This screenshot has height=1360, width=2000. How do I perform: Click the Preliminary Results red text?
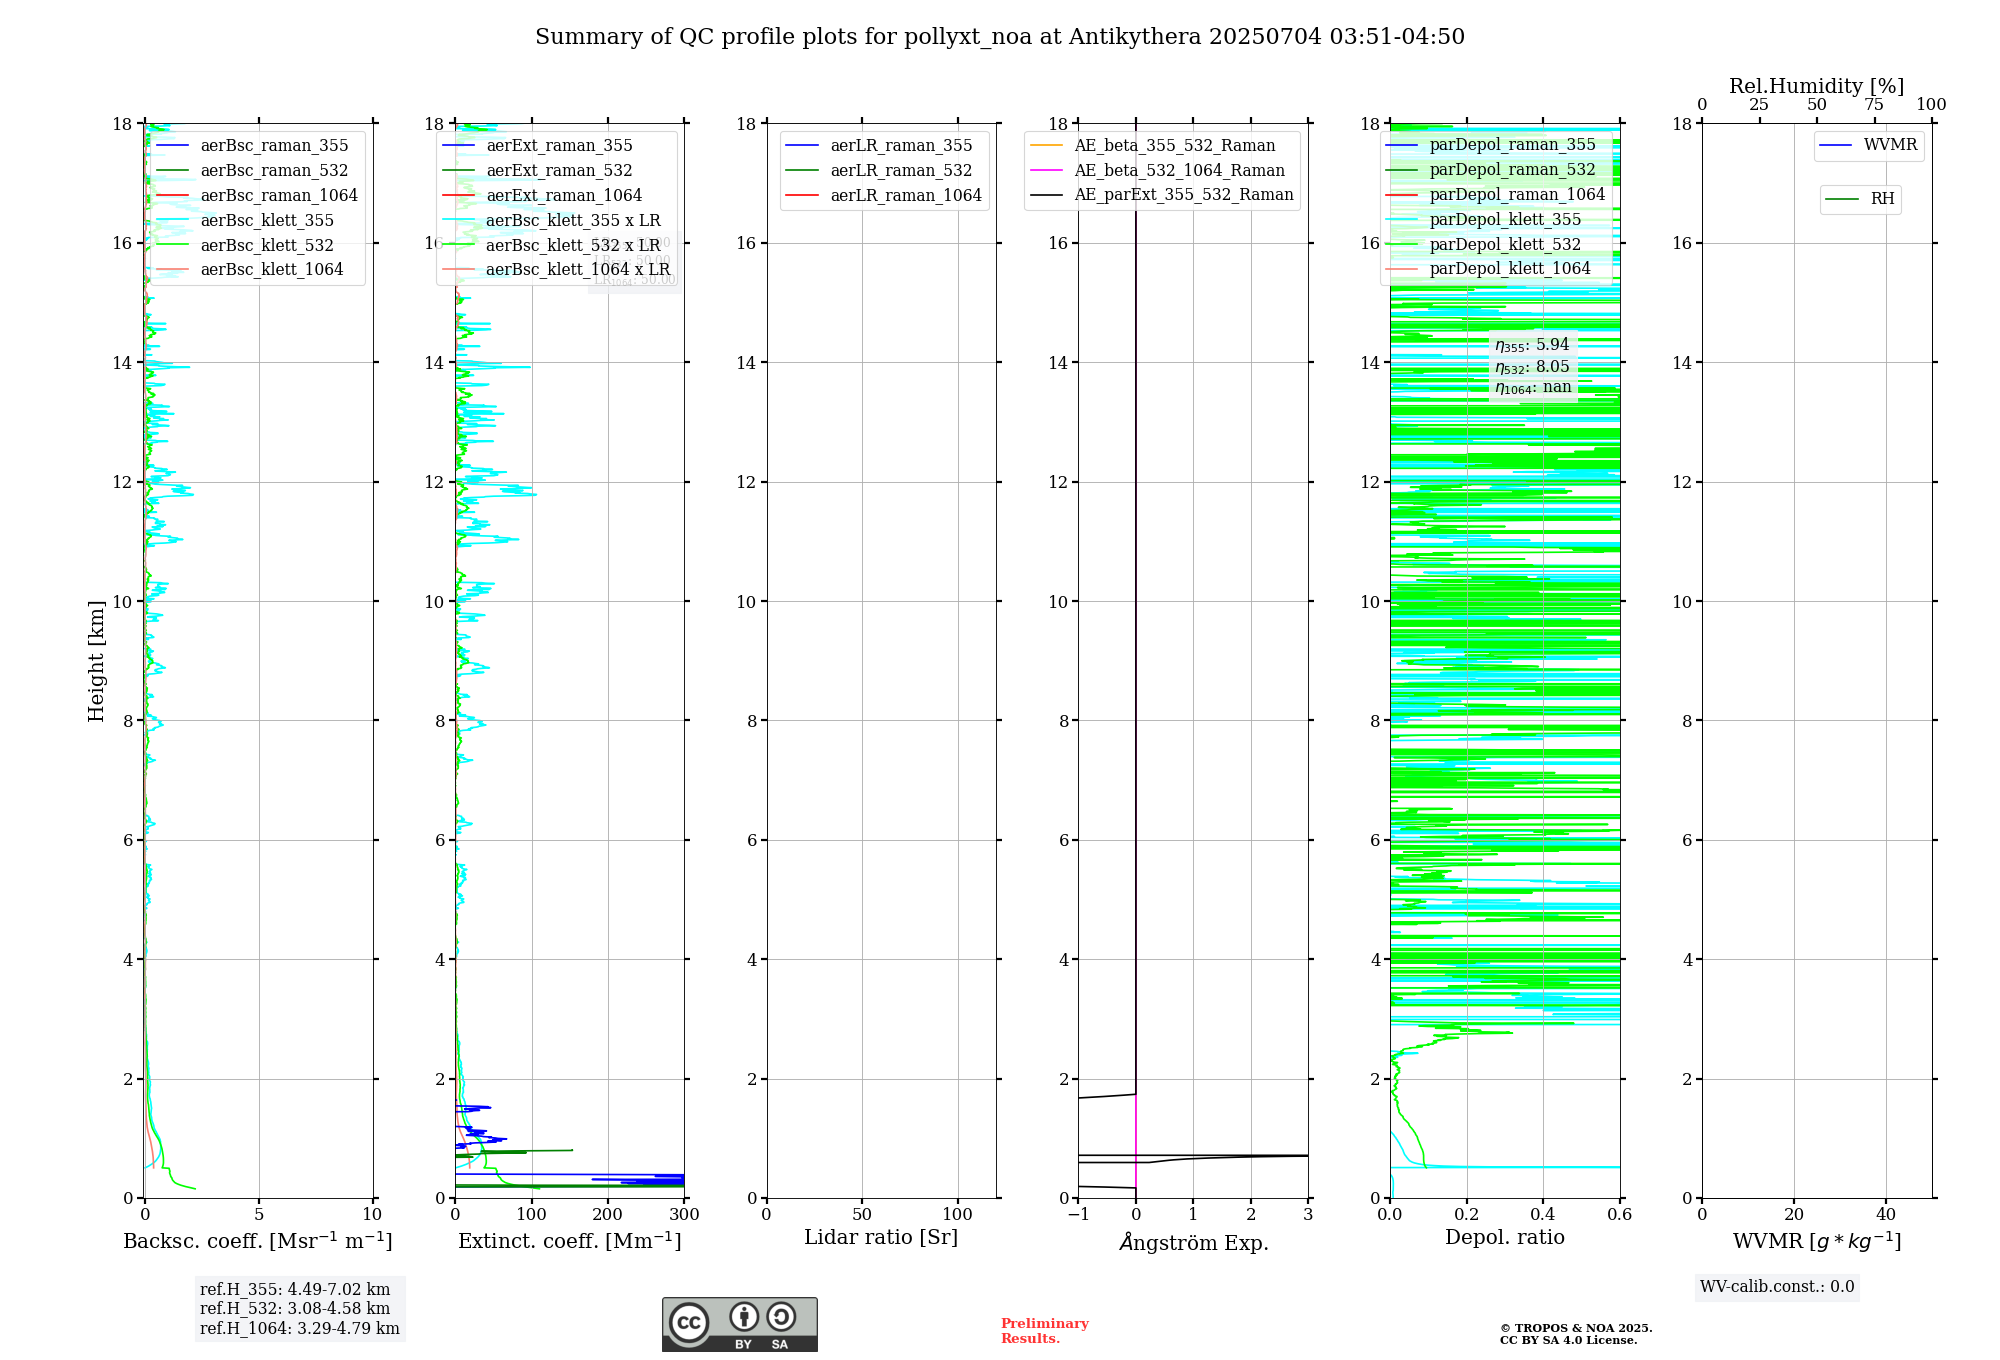click(x=1045, y=1331)
